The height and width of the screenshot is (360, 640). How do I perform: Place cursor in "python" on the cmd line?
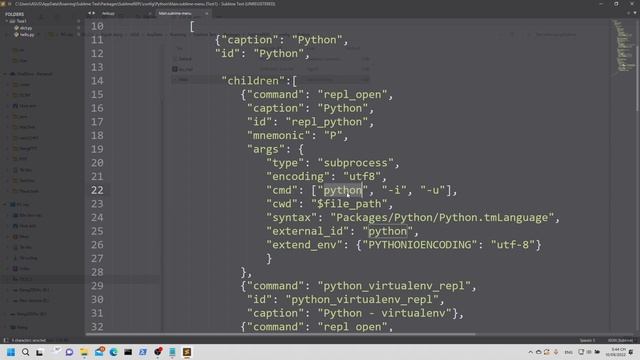[x=342, y=190]
